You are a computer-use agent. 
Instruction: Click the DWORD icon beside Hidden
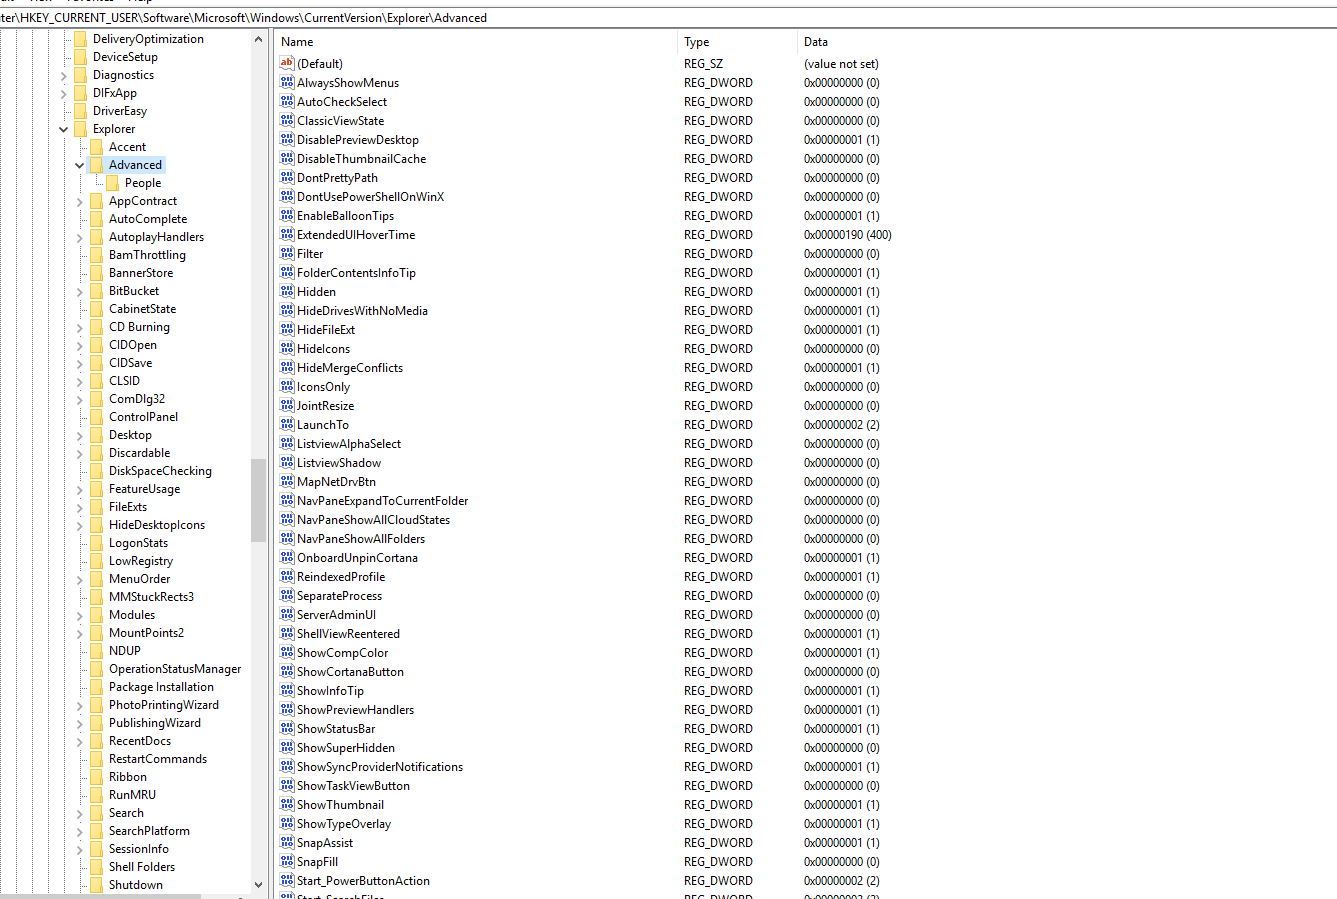[x=287, y=291]
